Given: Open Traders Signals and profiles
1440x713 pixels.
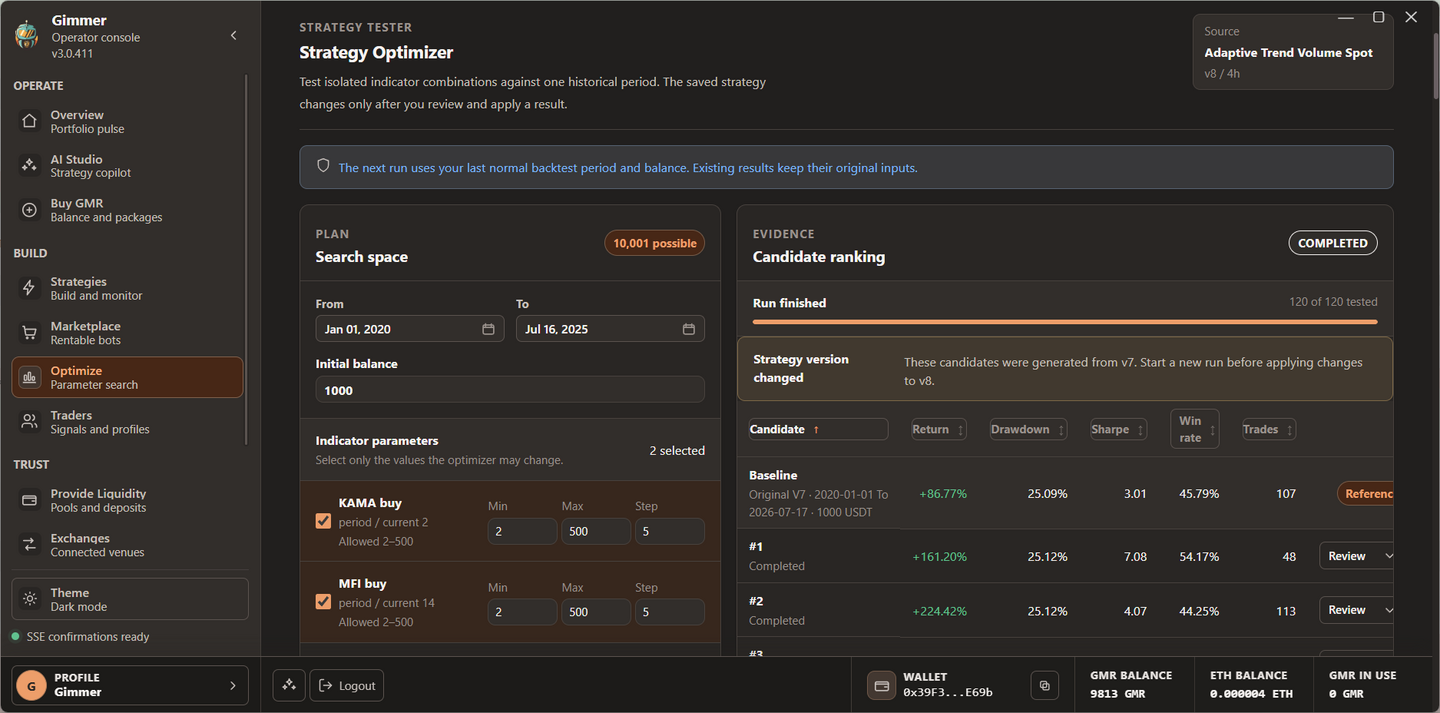Looking at the screenshot, I should click(127, 421).
